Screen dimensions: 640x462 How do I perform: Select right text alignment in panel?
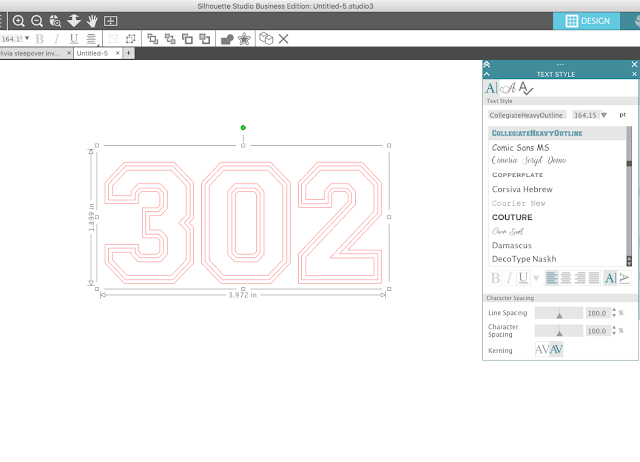tap(580, 278)
